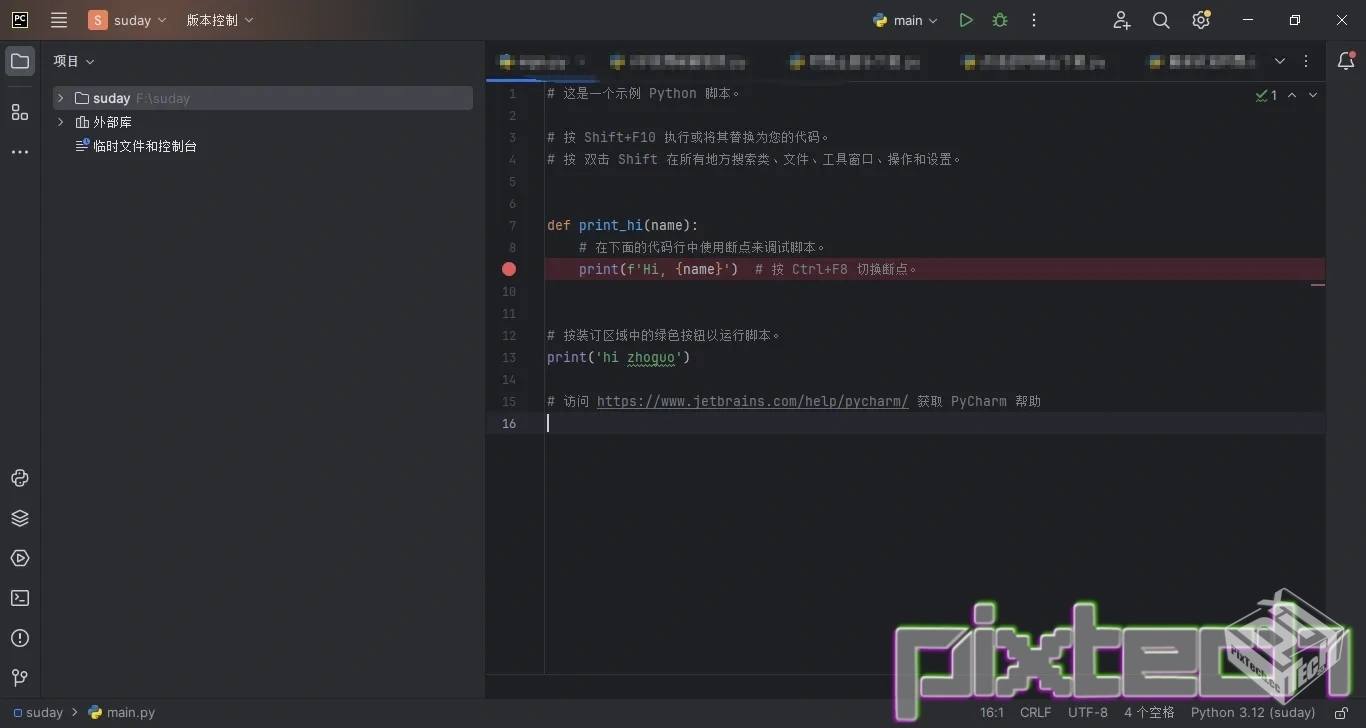
Task: Toggle read-only lock icon in status bar
Action: tap(1341, 713)
